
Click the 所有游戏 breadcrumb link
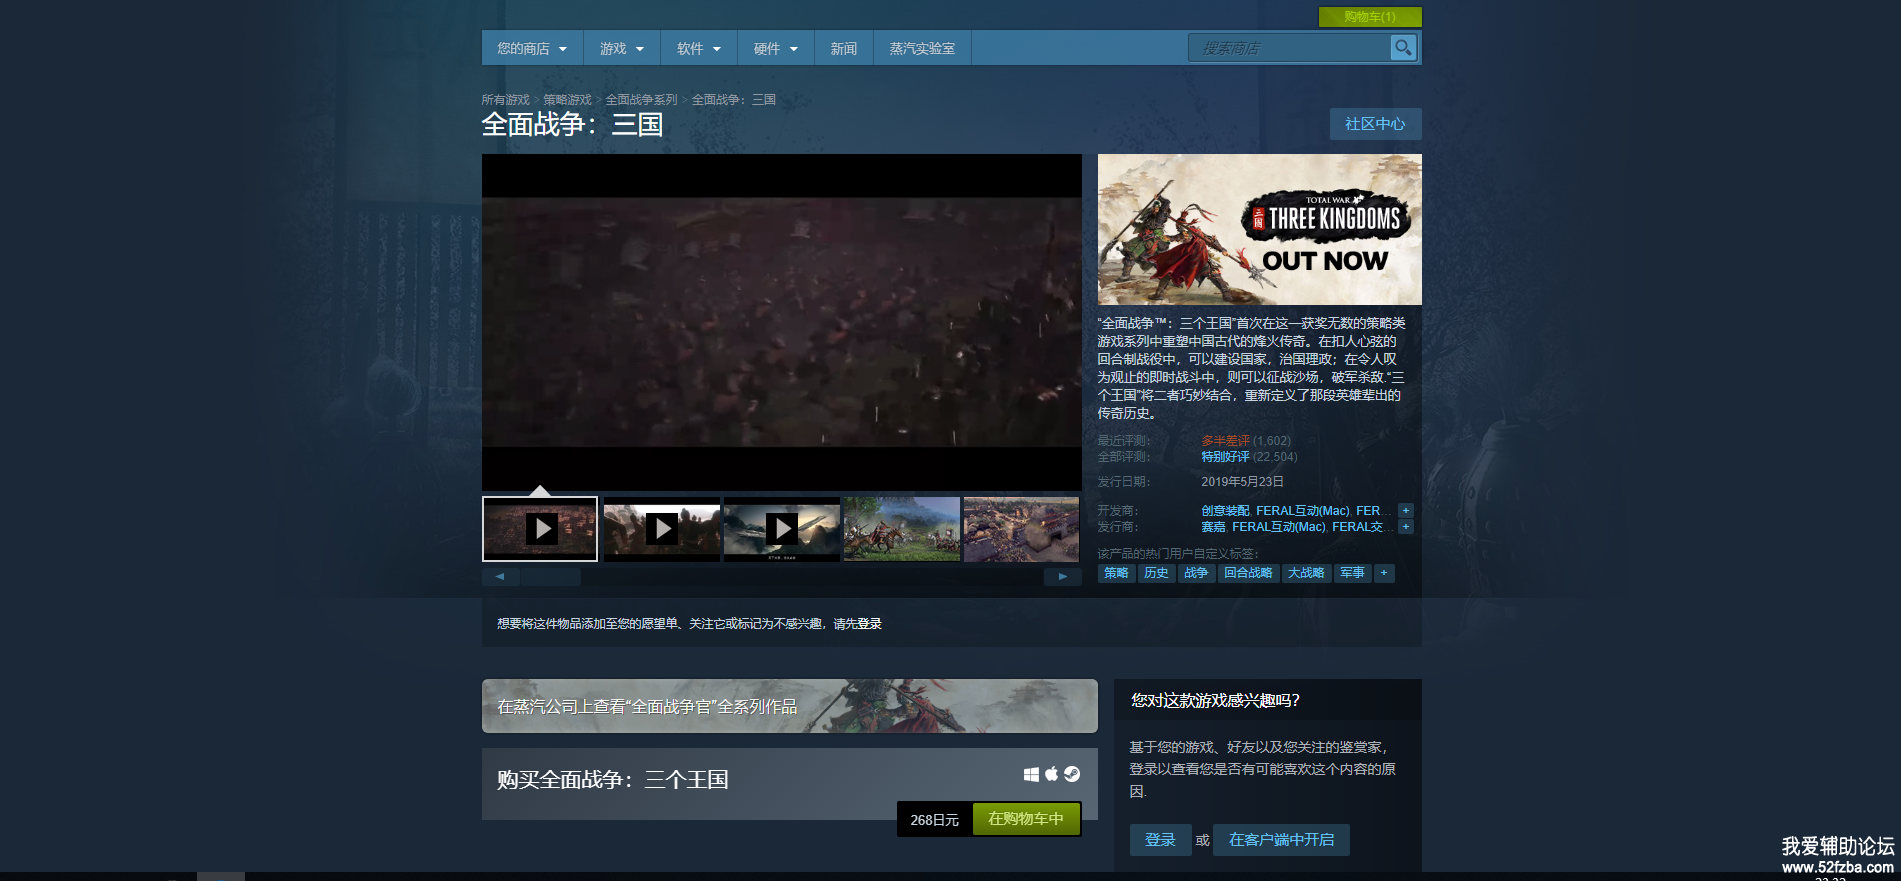[x=505, y=100]
